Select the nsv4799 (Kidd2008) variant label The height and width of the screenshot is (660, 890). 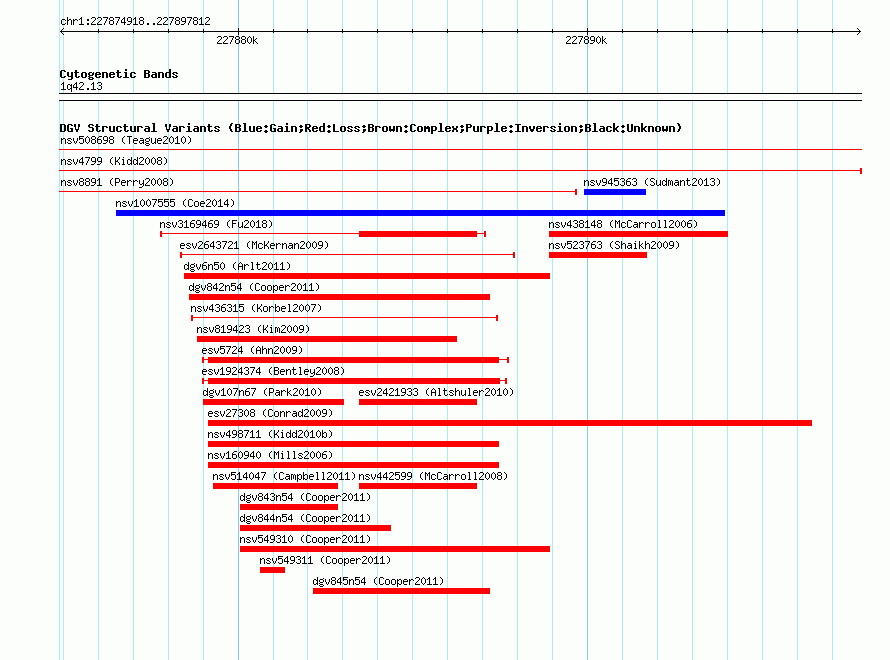click(x=114, y=161)
